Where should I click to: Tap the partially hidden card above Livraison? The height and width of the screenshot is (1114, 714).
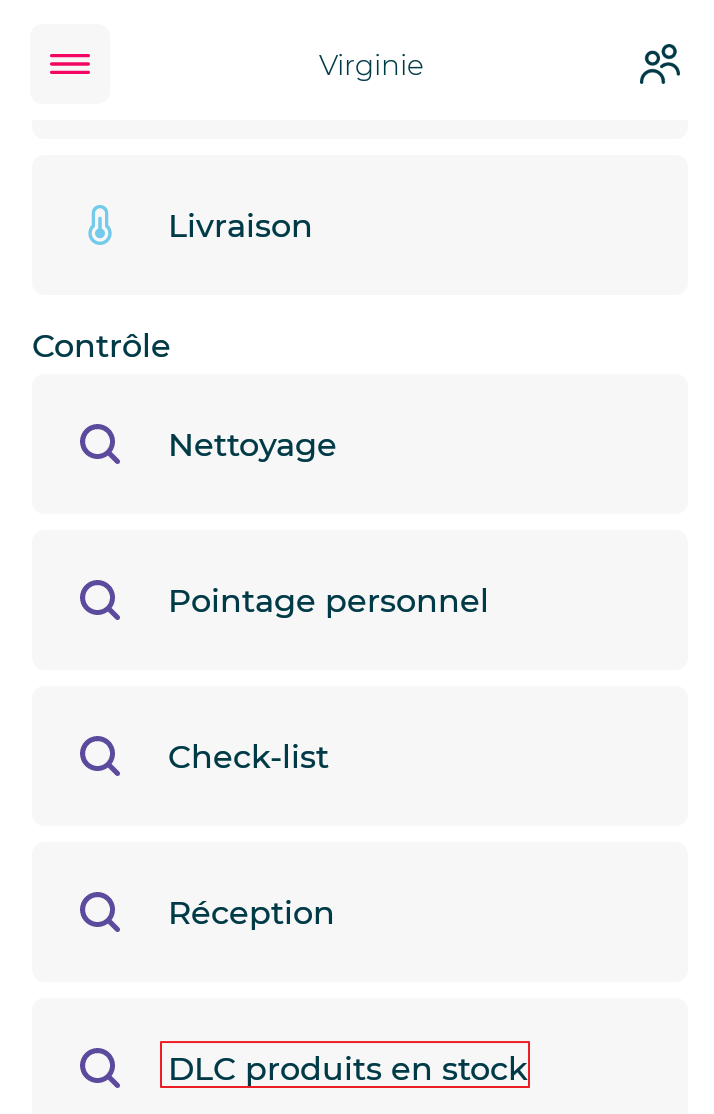[x=360, y=130]
